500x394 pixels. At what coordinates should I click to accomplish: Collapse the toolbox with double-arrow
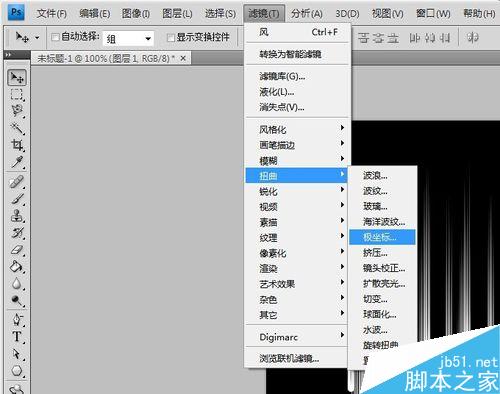coord(8,55)
